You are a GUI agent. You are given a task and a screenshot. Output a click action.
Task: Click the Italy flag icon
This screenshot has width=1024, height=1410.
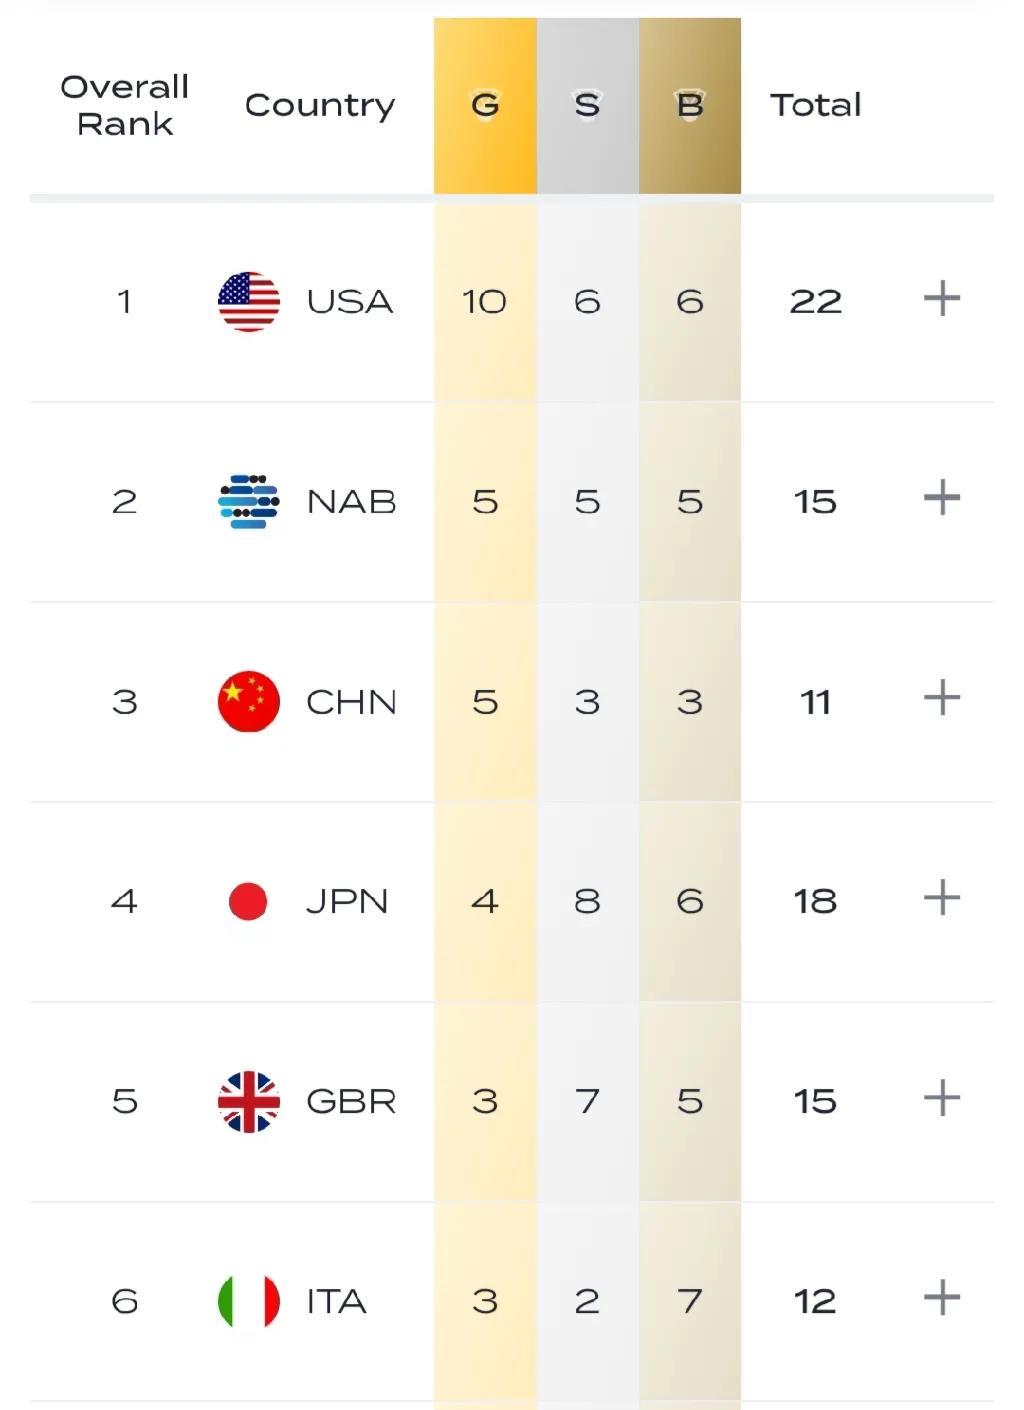pyautogui.click(x=249, y=1301)
